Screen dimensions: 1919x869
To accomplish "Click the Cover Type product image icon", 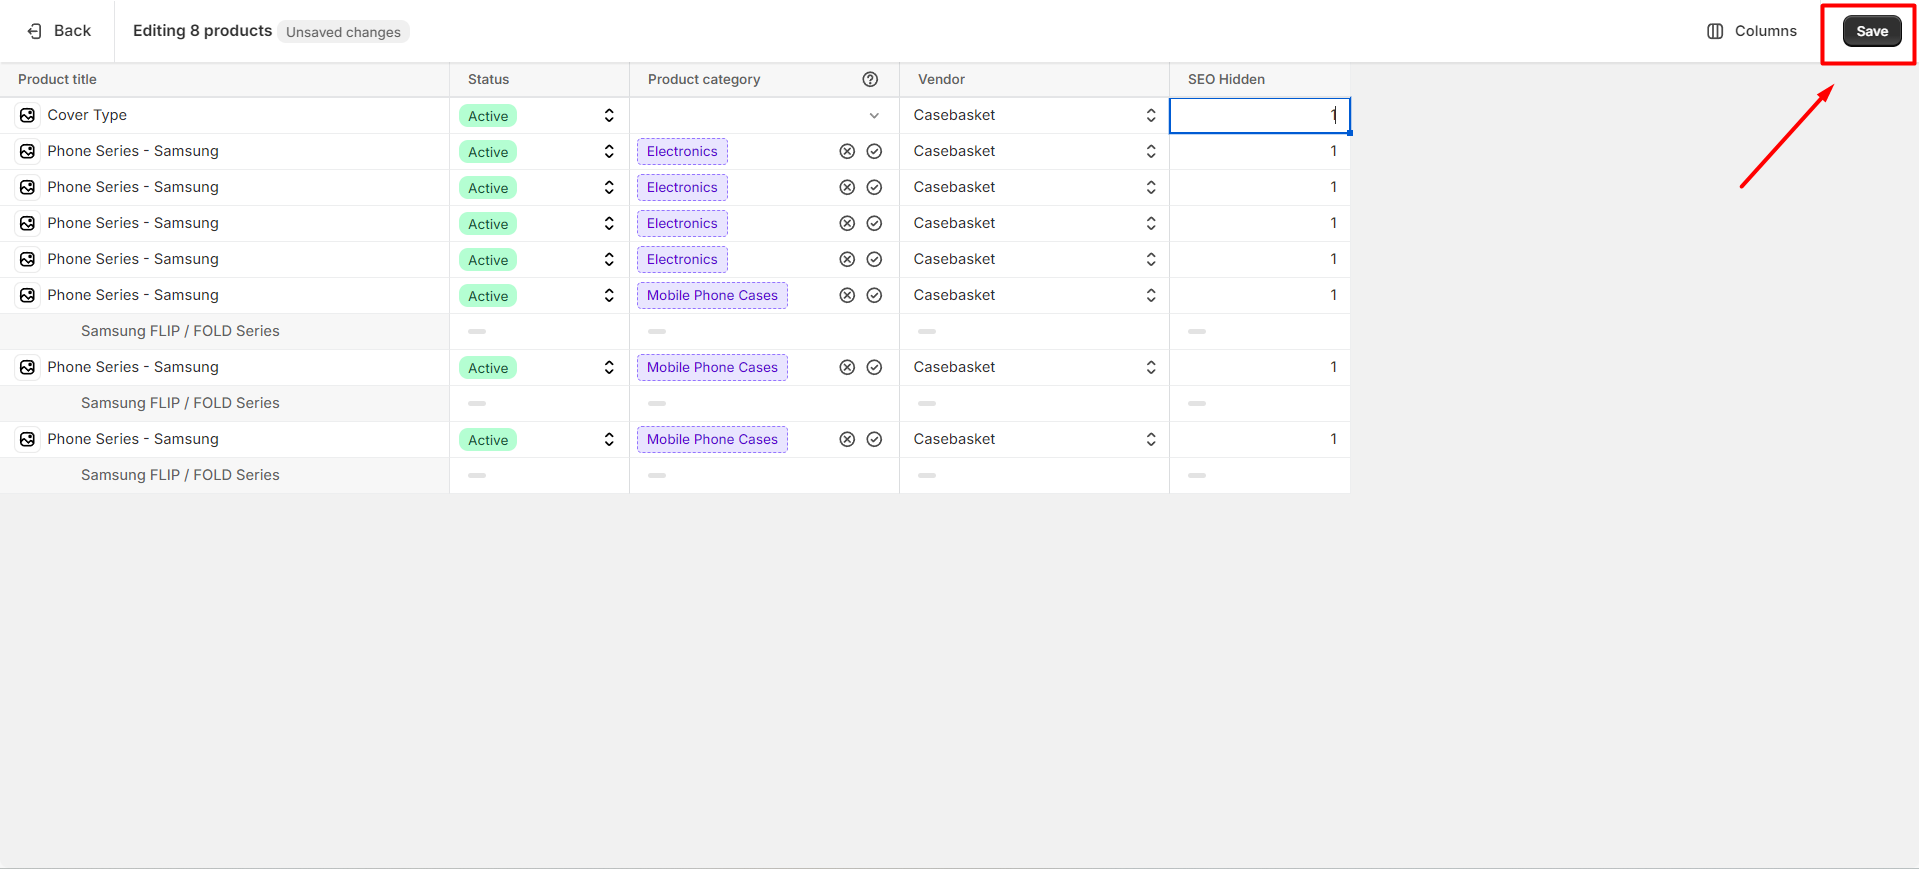I will [27, 116].
